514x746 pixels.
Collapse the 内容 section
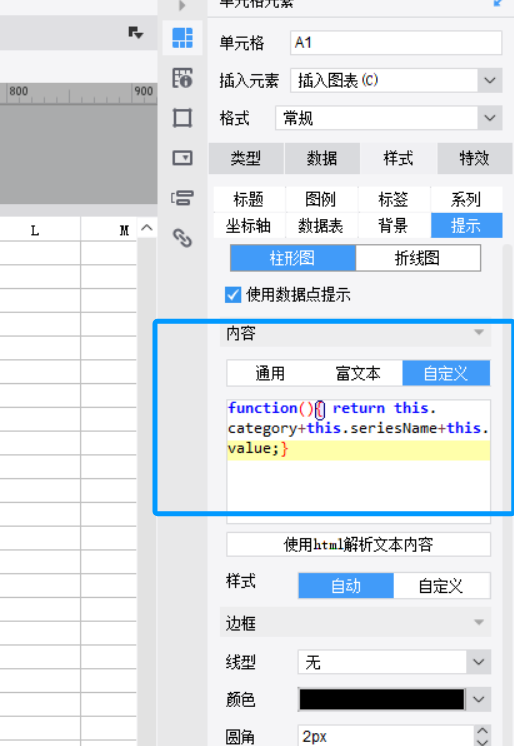479,332
